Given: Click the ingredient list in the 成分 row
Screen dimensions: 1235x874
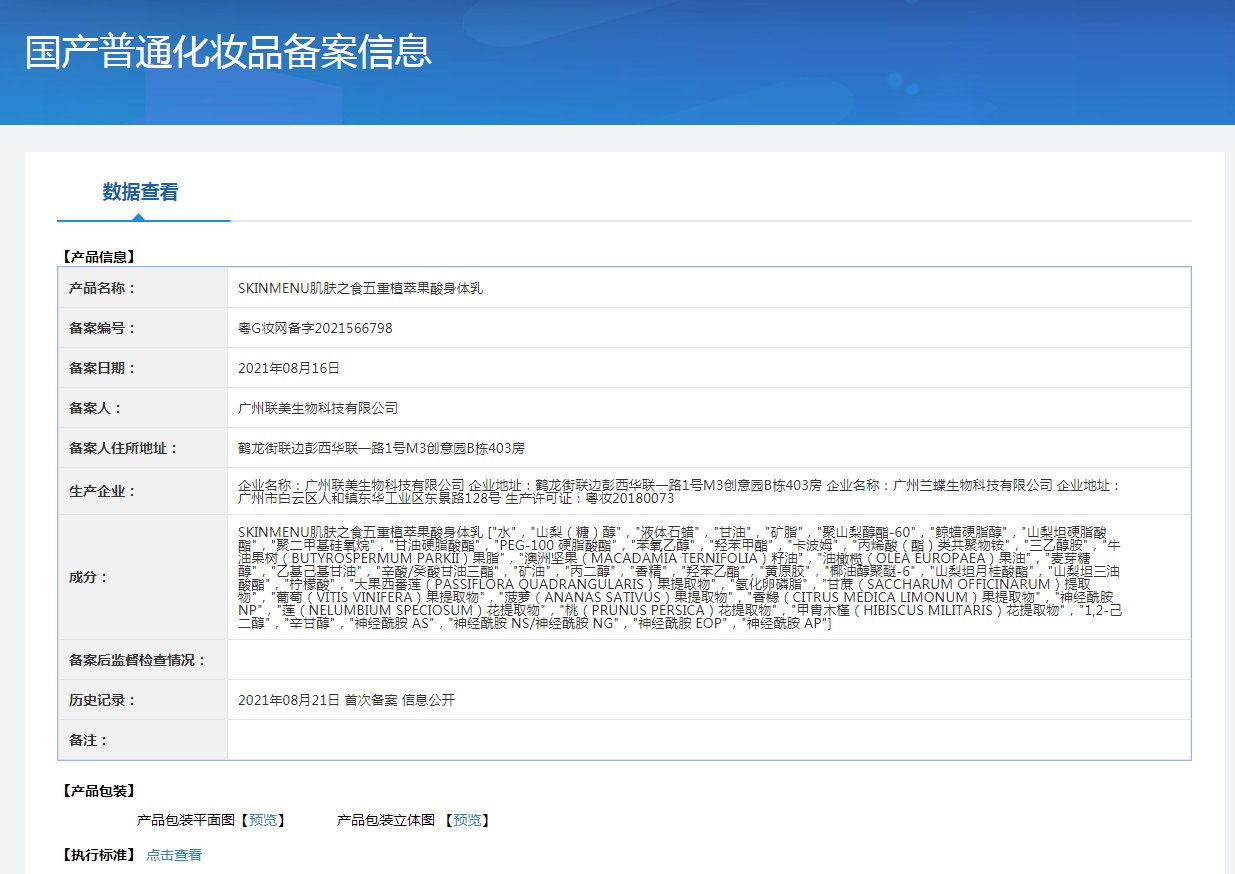Looking at the screenshot, I should click(680, 577).
